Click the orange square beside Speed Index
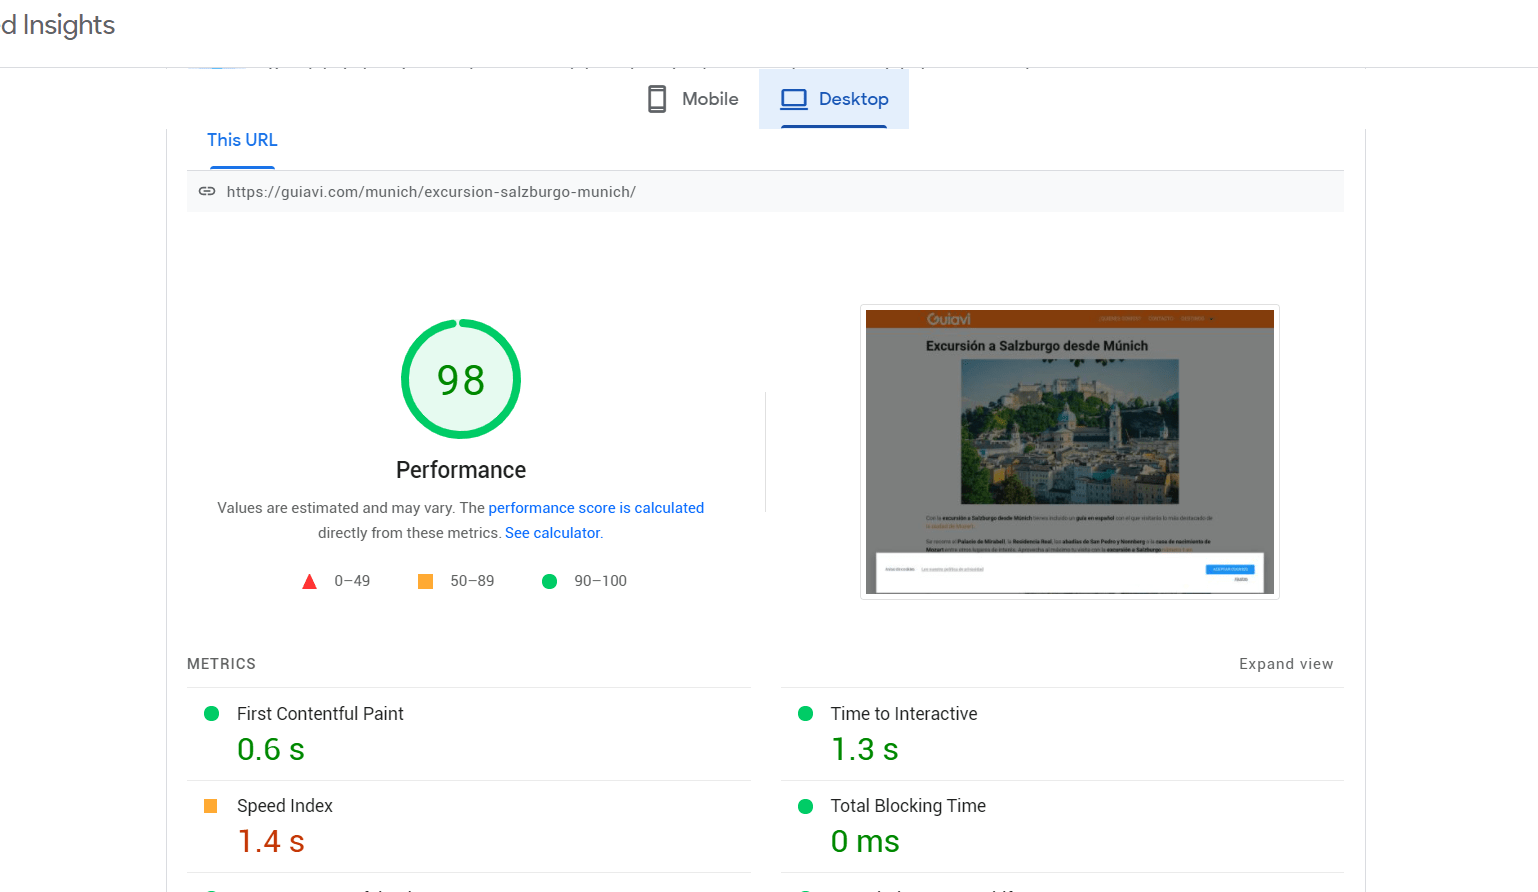This screenshot has width=1538, height=892. tap(211, 806)
